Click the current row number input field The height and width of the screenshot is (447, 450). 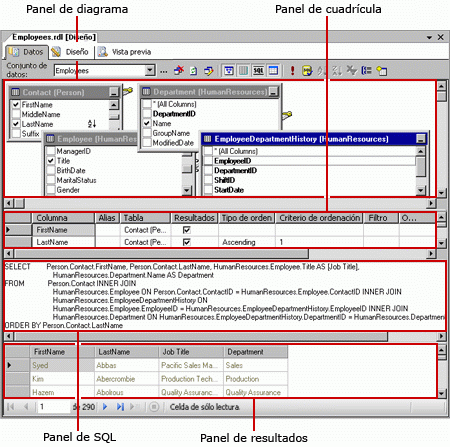[53, 407]
